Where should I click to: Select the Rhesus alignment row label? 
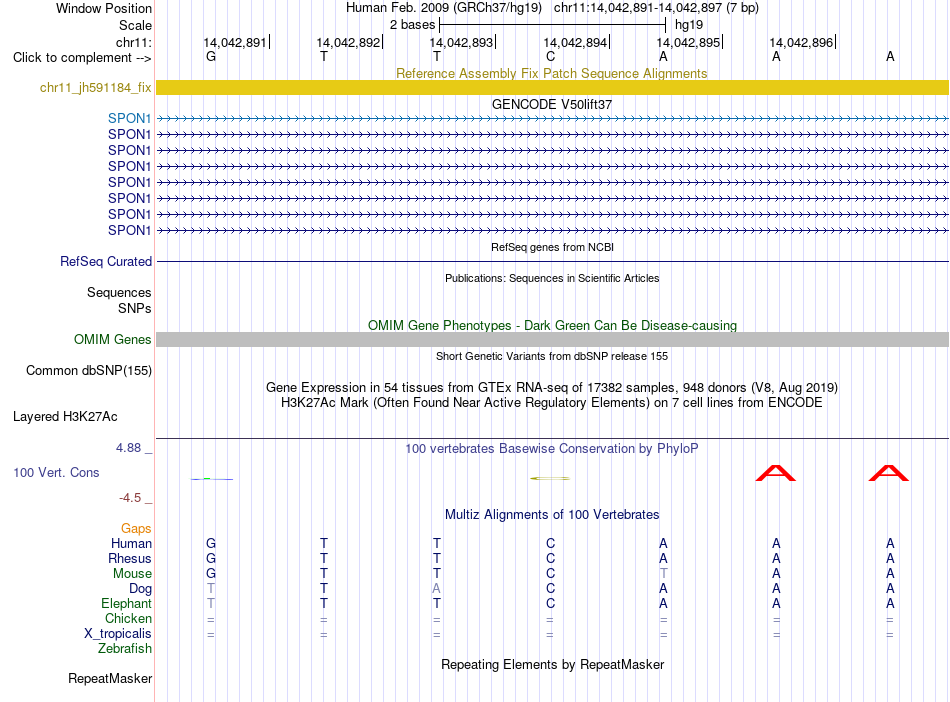click(x=130, y=558)
